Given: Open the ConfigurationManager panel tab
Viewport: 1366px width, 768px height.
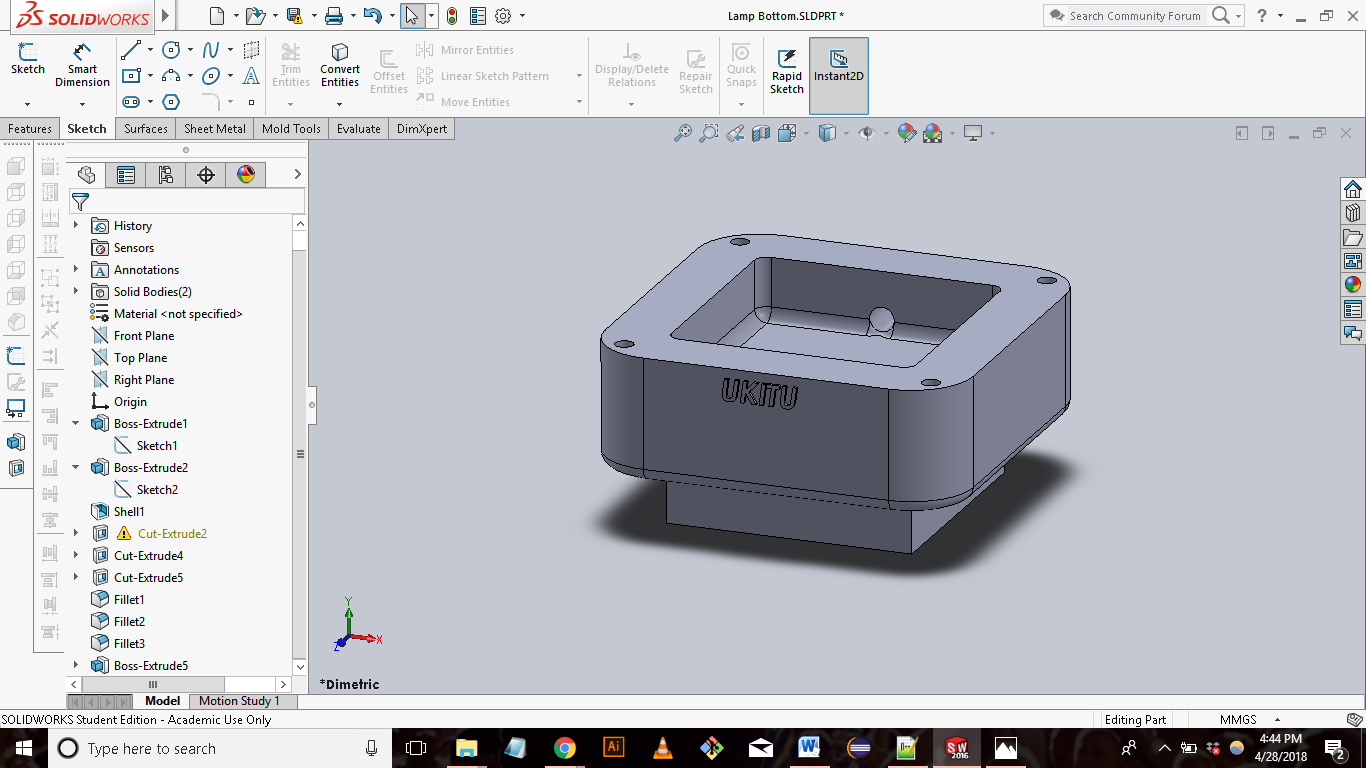Looking at the screenshot, I should click(x=166, y=175).
